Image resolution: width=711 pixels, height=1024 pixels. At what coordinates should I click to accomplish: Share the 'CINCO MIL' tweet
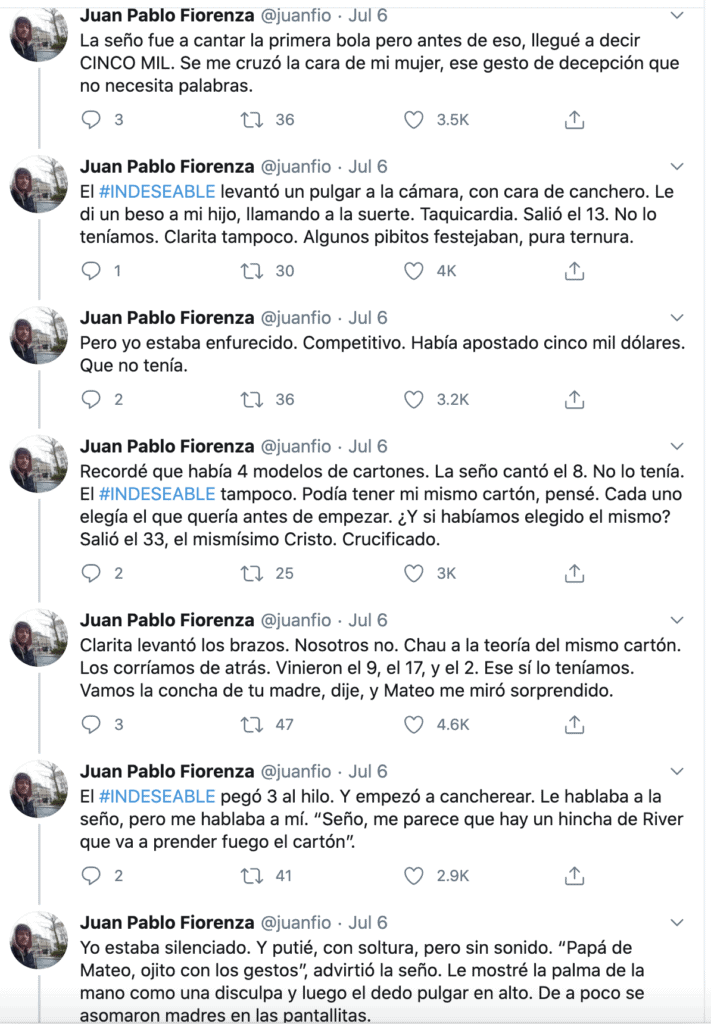pyautogui.click(x=574, y=120)
